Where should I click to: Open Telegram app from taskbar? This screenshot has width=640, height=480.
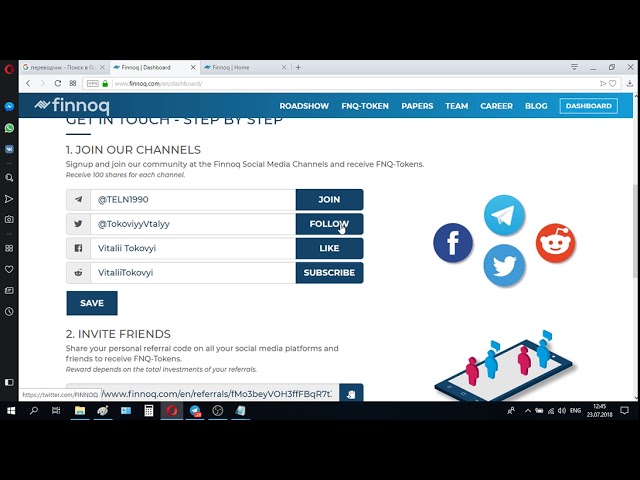click(x=195, y=411)
